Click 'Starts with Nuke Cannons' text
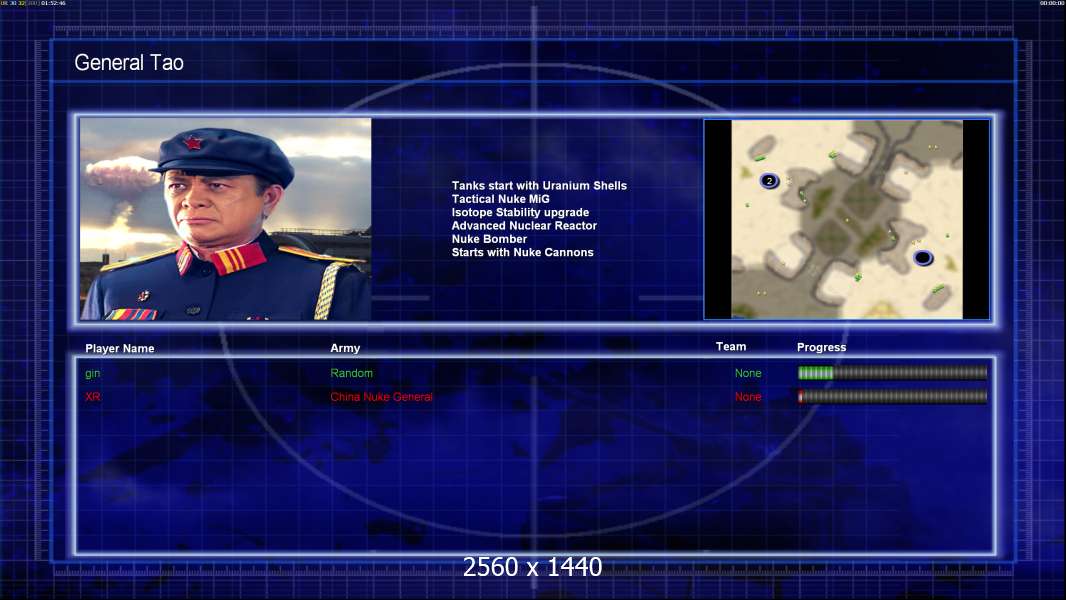This screenshot has width=1066, height=600. click(522, 252)
